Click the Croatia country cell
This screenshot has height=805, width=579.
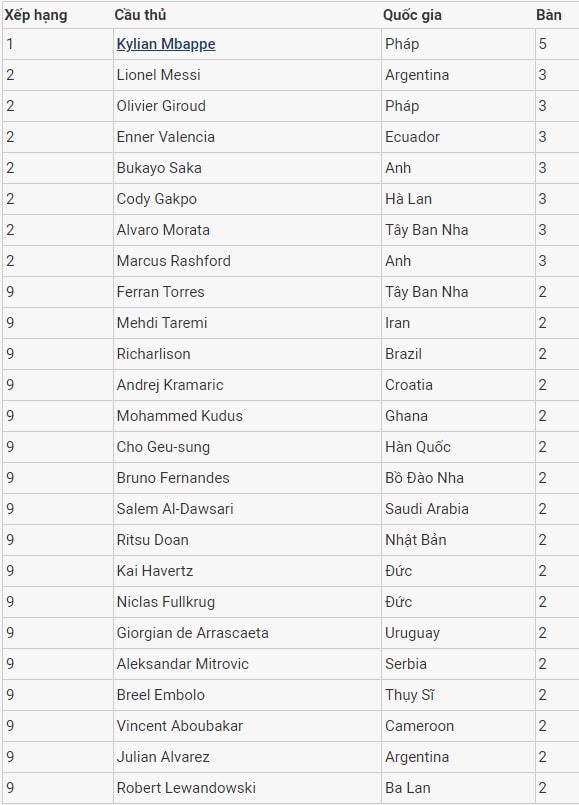click(x=458, y=385)
